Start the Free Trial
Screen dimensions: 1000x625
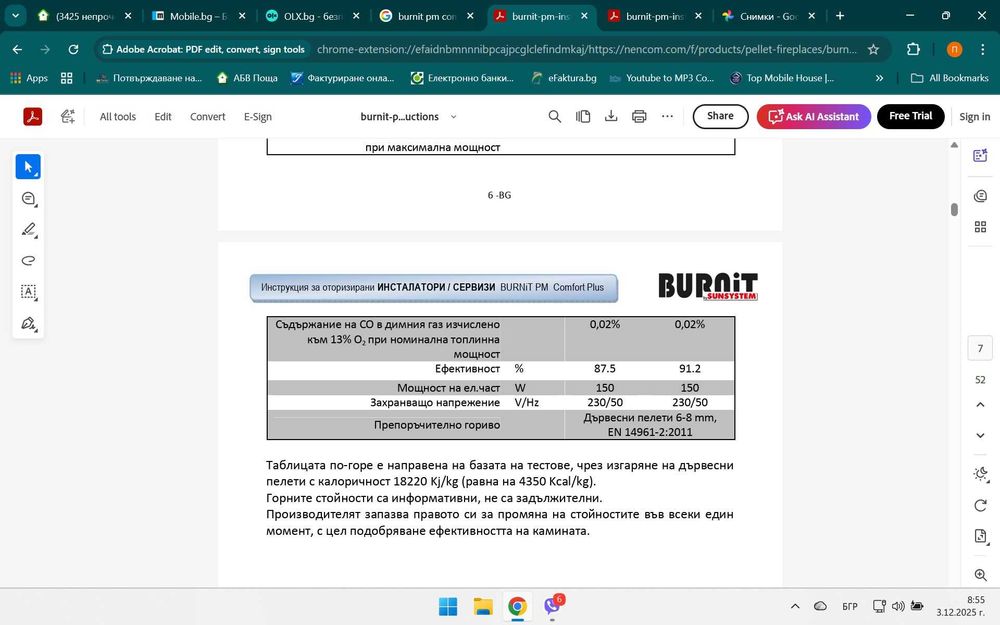[x=911, y=116]
